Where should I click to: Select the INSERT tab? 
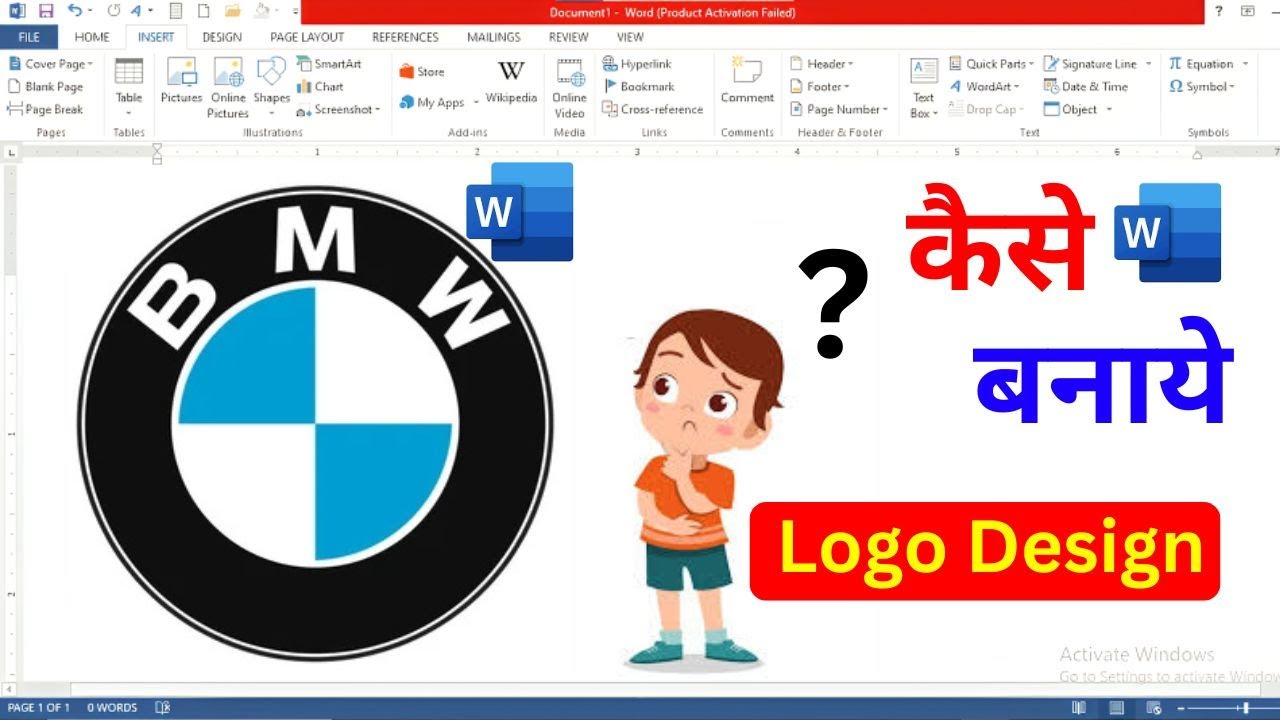(x=156, y=37)
